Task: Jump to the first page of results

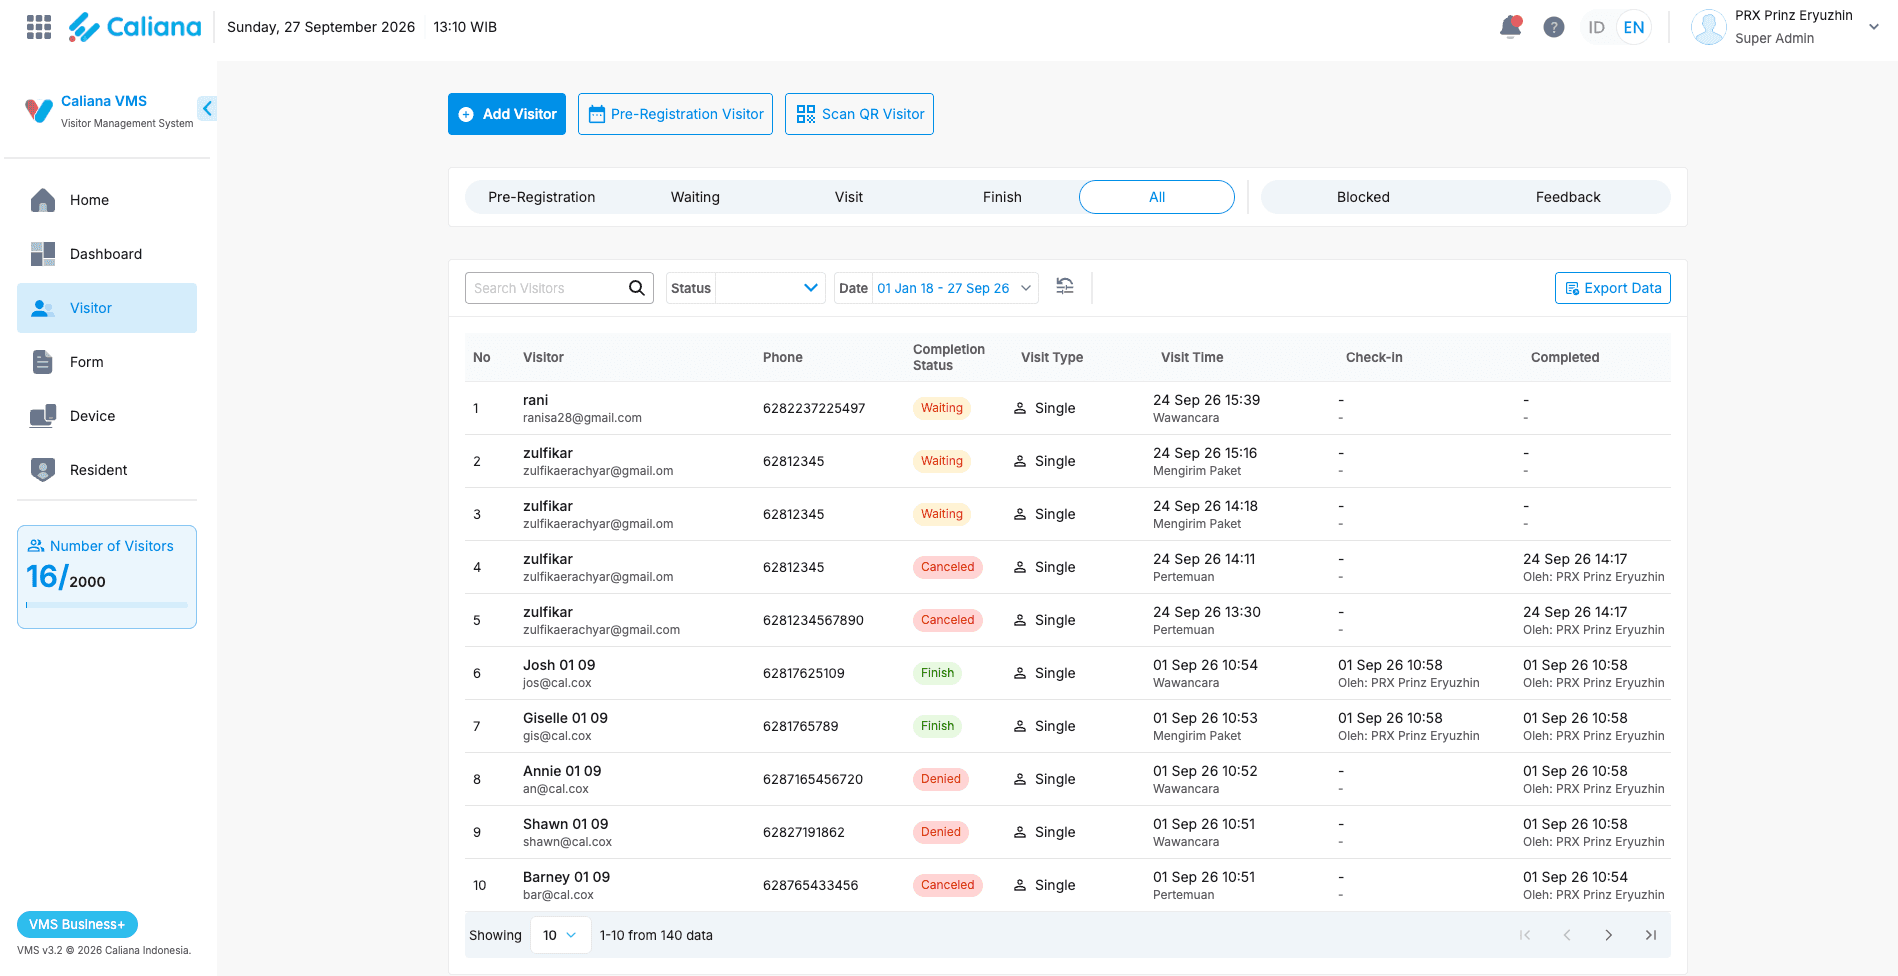Action: (1525, 935)
